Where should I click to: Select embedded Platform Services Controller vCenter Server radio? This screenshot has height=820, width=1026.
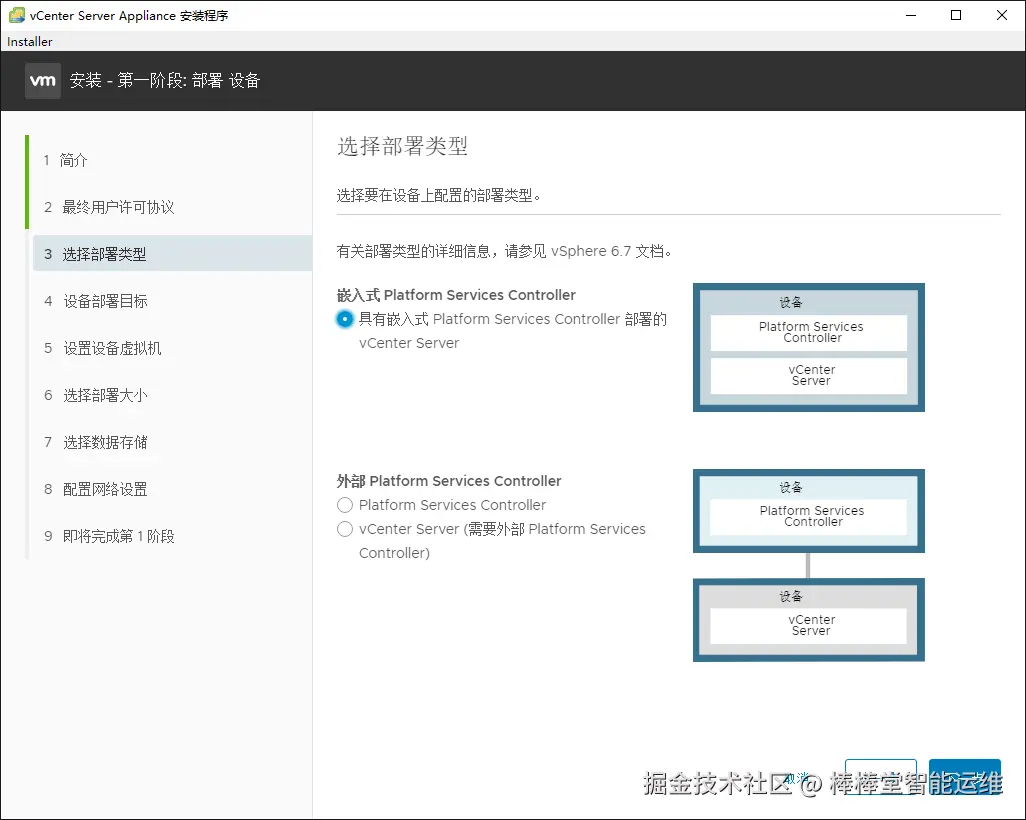pyautogui.click(x=345, y=319)
